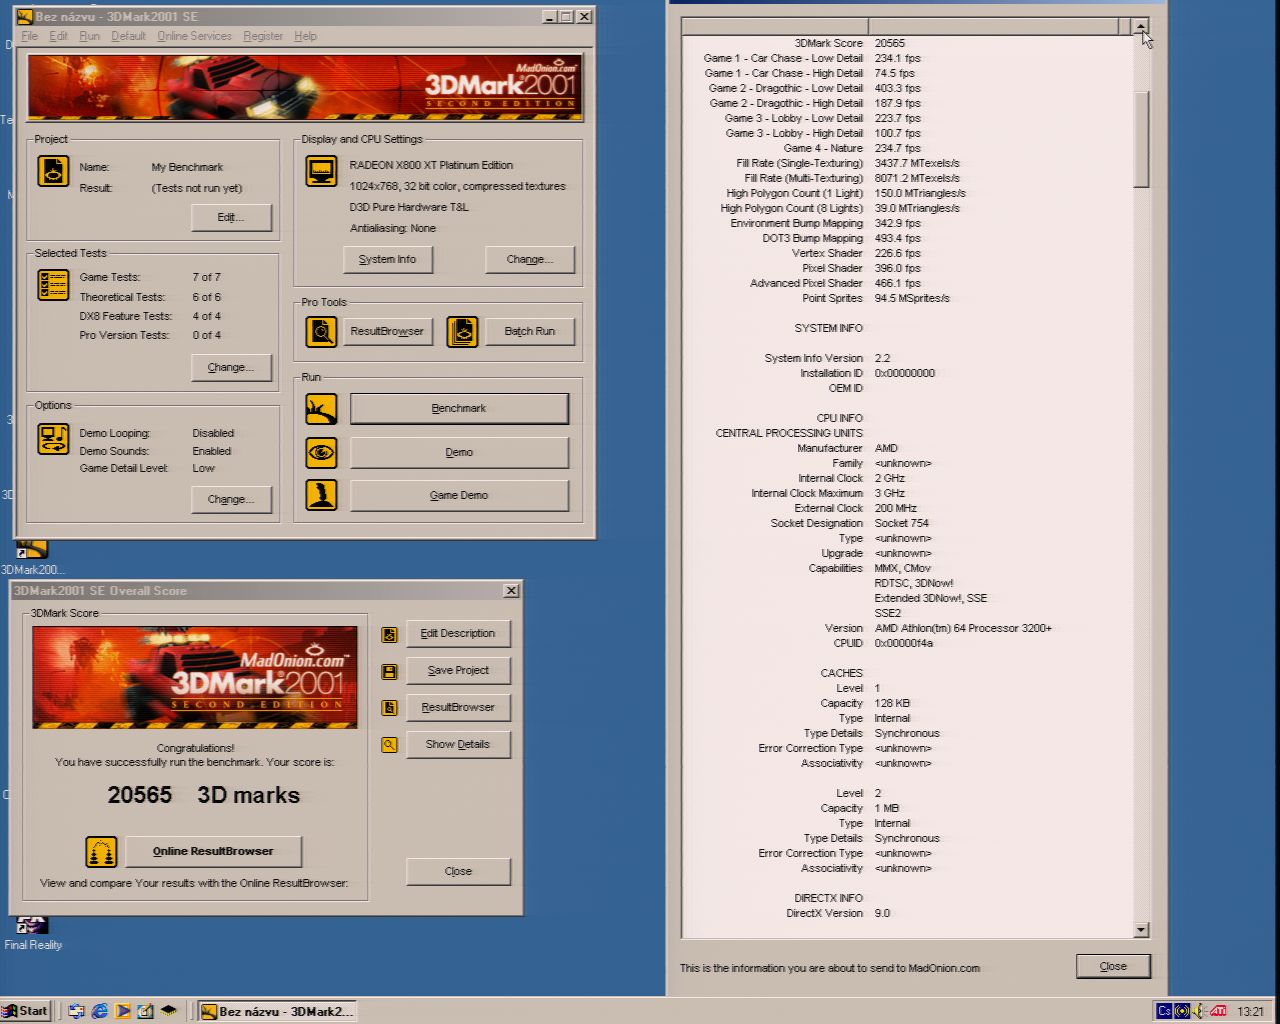Click the Show Details magnifier icon
The image size is (1280, 1024).
(x=389, y=745)
